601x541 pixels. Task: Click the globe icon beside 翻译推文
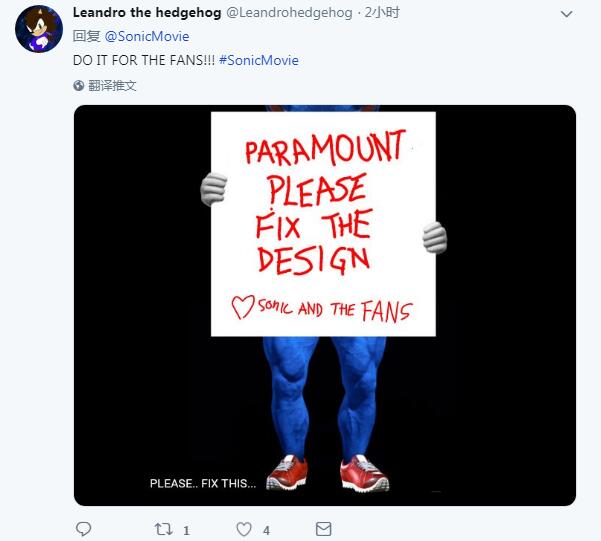(x=79, y=86)
